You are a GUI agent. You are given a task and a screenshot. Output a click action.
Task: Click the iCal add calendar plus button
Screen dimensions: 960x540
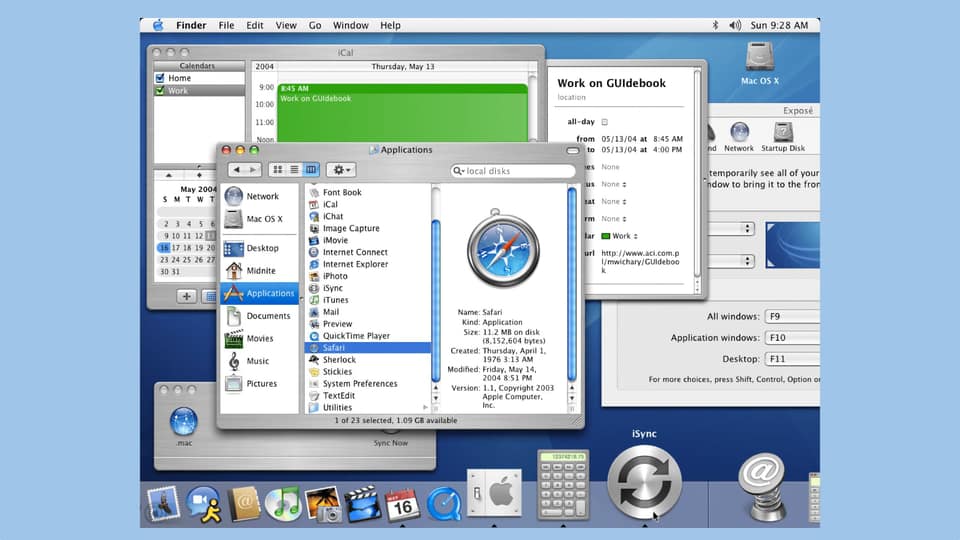[186, 296]
